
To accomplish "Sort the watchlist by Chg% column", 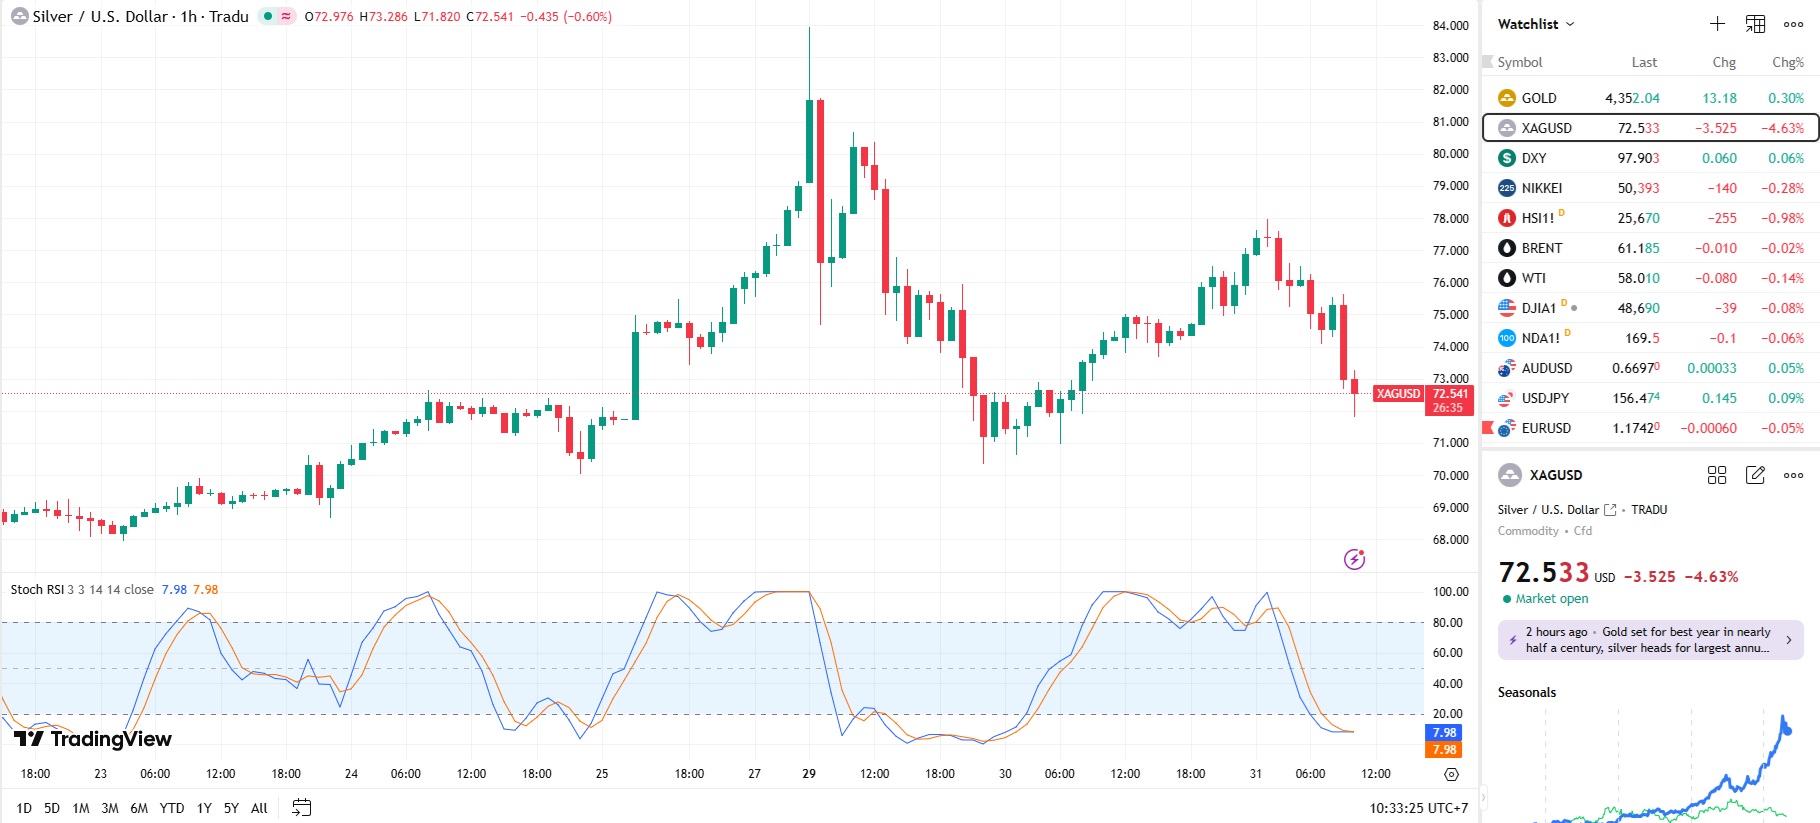I will pyautogui.click(x=1787, y=62).
